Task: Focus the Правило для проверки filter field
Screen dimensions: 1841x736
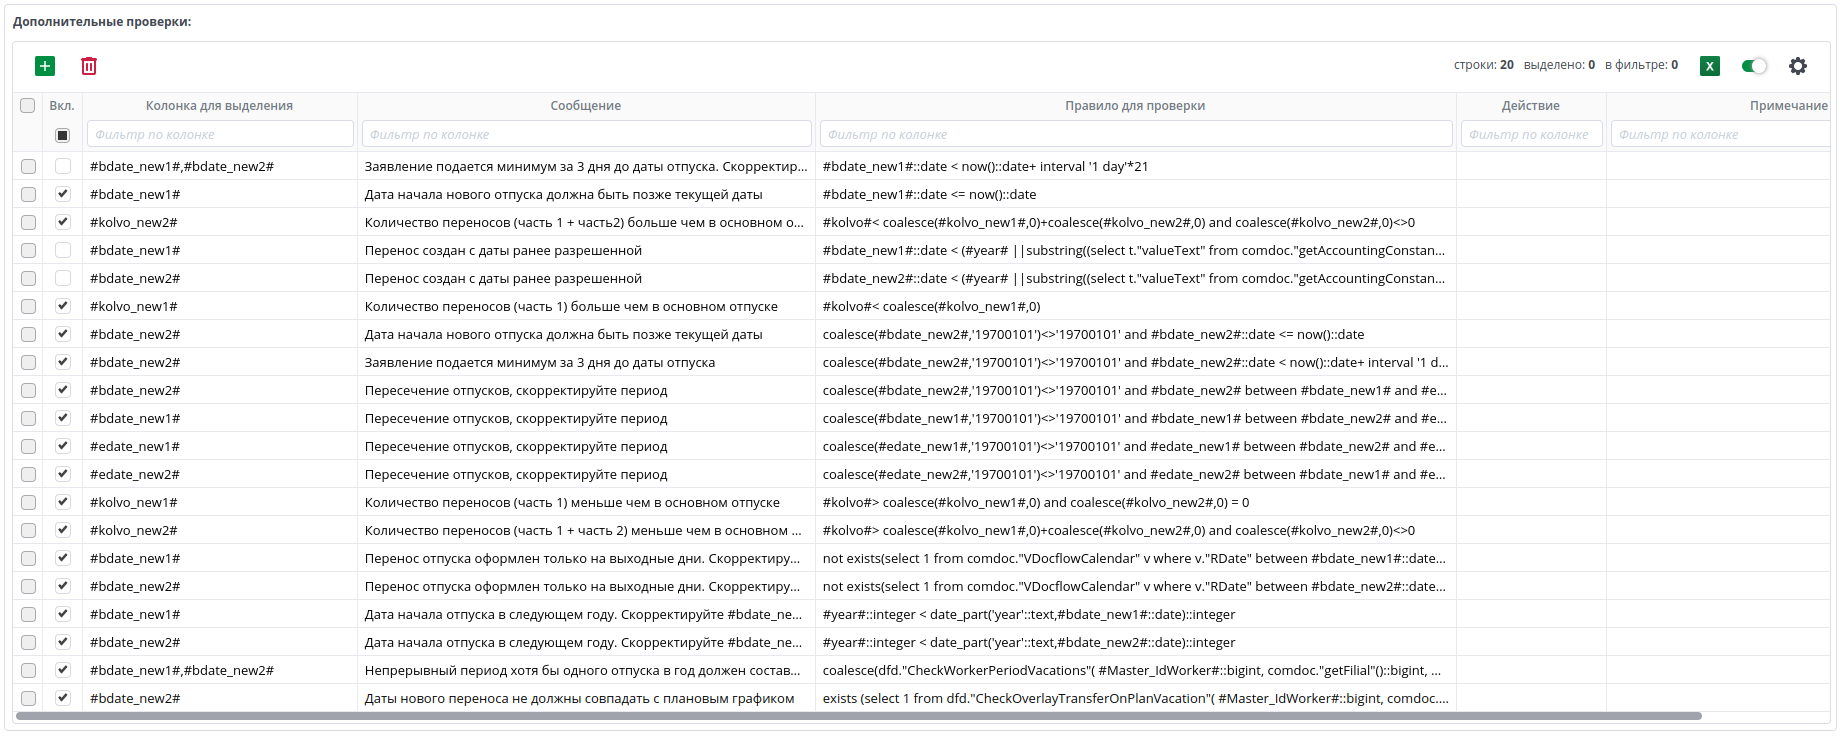Action: pyautogui.click(x=1135, y=135)
